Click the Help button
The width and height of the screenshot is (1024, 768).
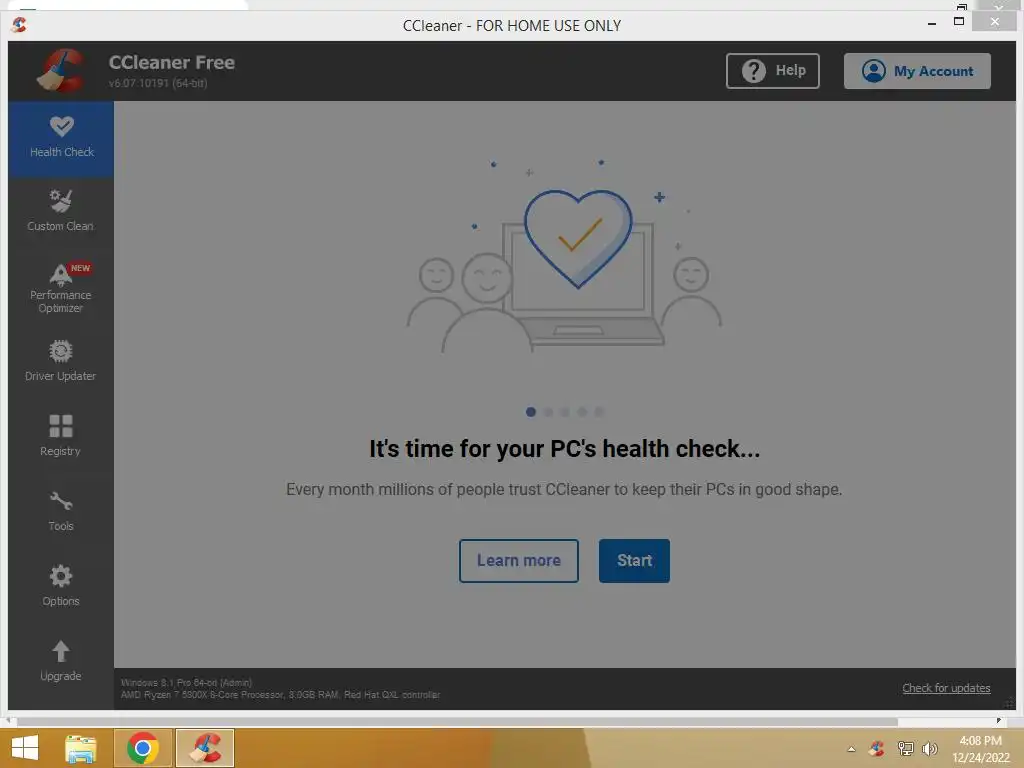tap(773, 71)
